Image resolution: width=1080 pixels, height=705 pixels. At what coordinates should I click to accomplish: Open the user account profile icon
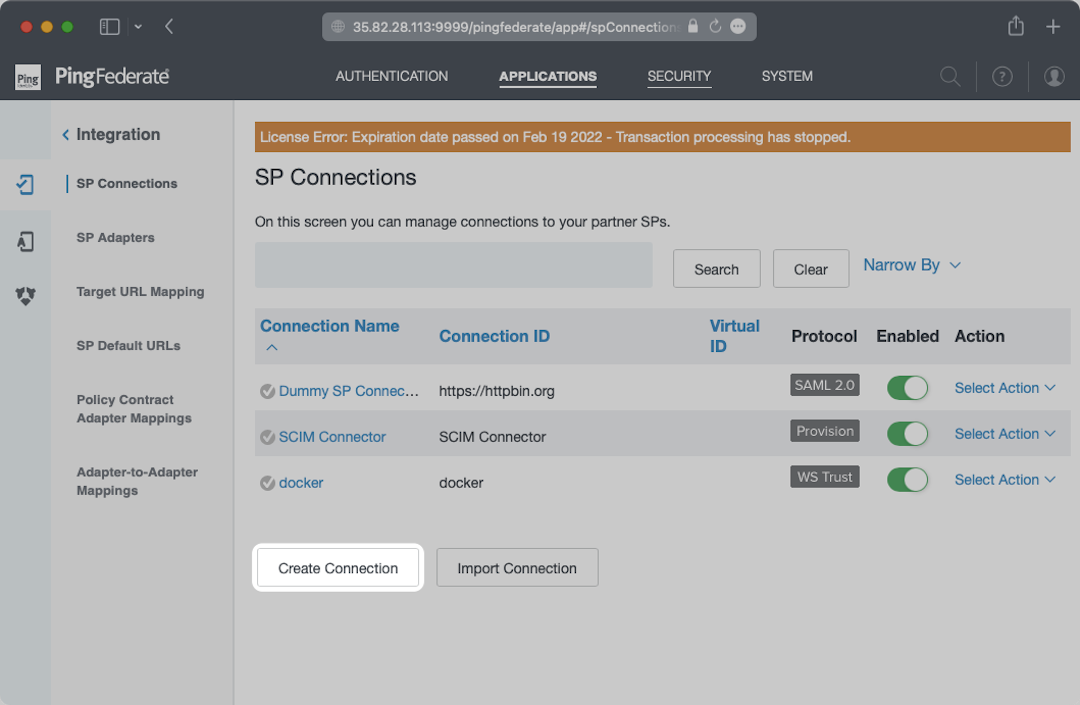(x=1054, y=77)
